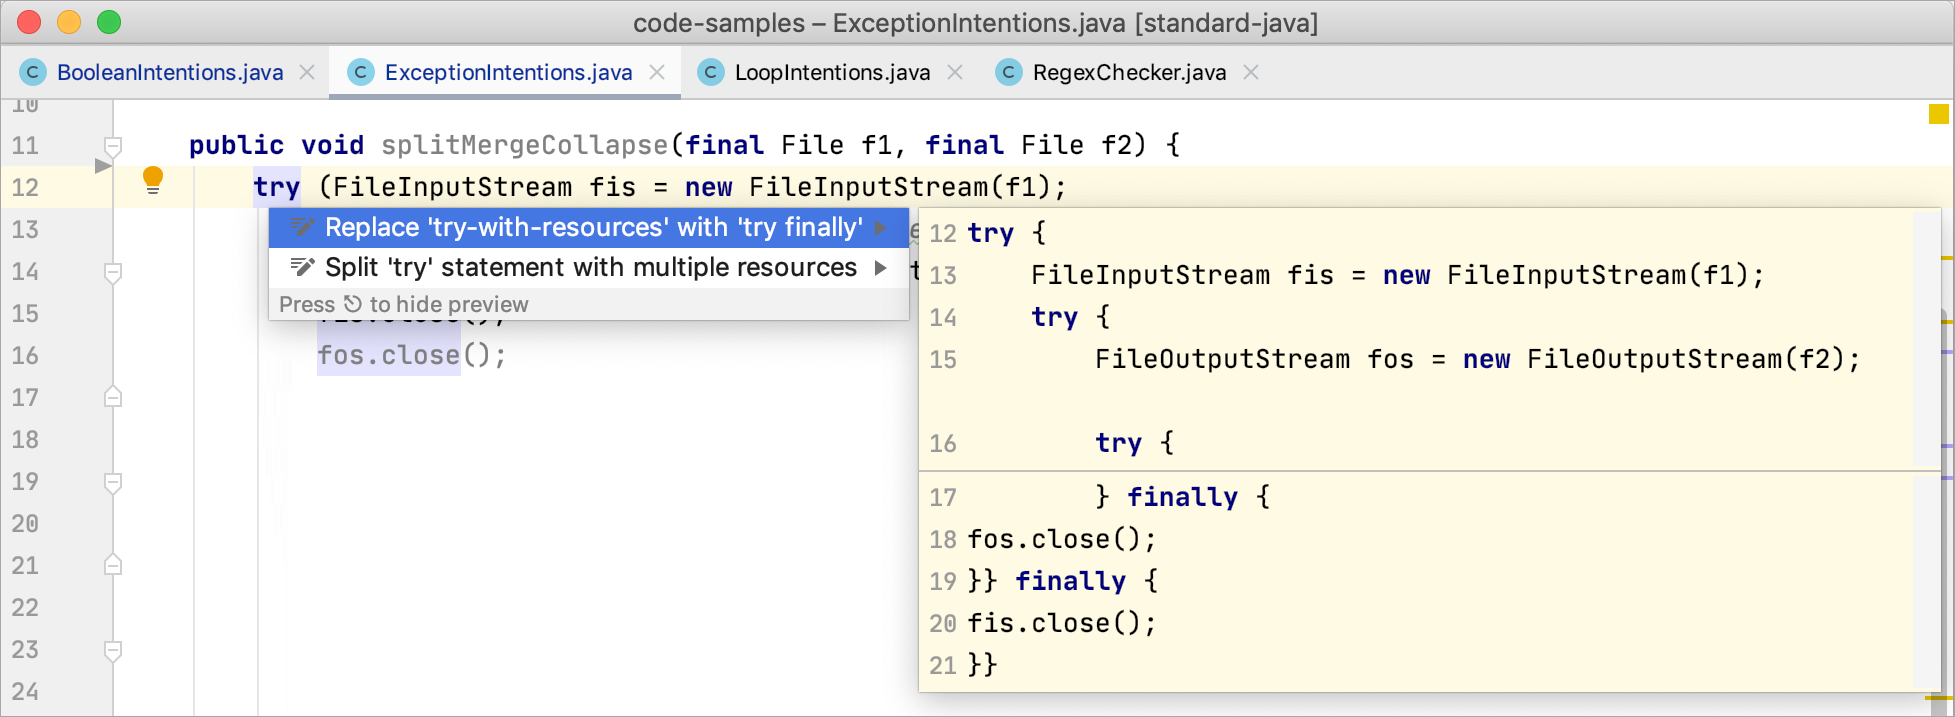The width and height of the screenshot is (1955, 717).
Task: Open the LoopIntentions.java tab
Action: pyautogui.click(x=832, y=73)
